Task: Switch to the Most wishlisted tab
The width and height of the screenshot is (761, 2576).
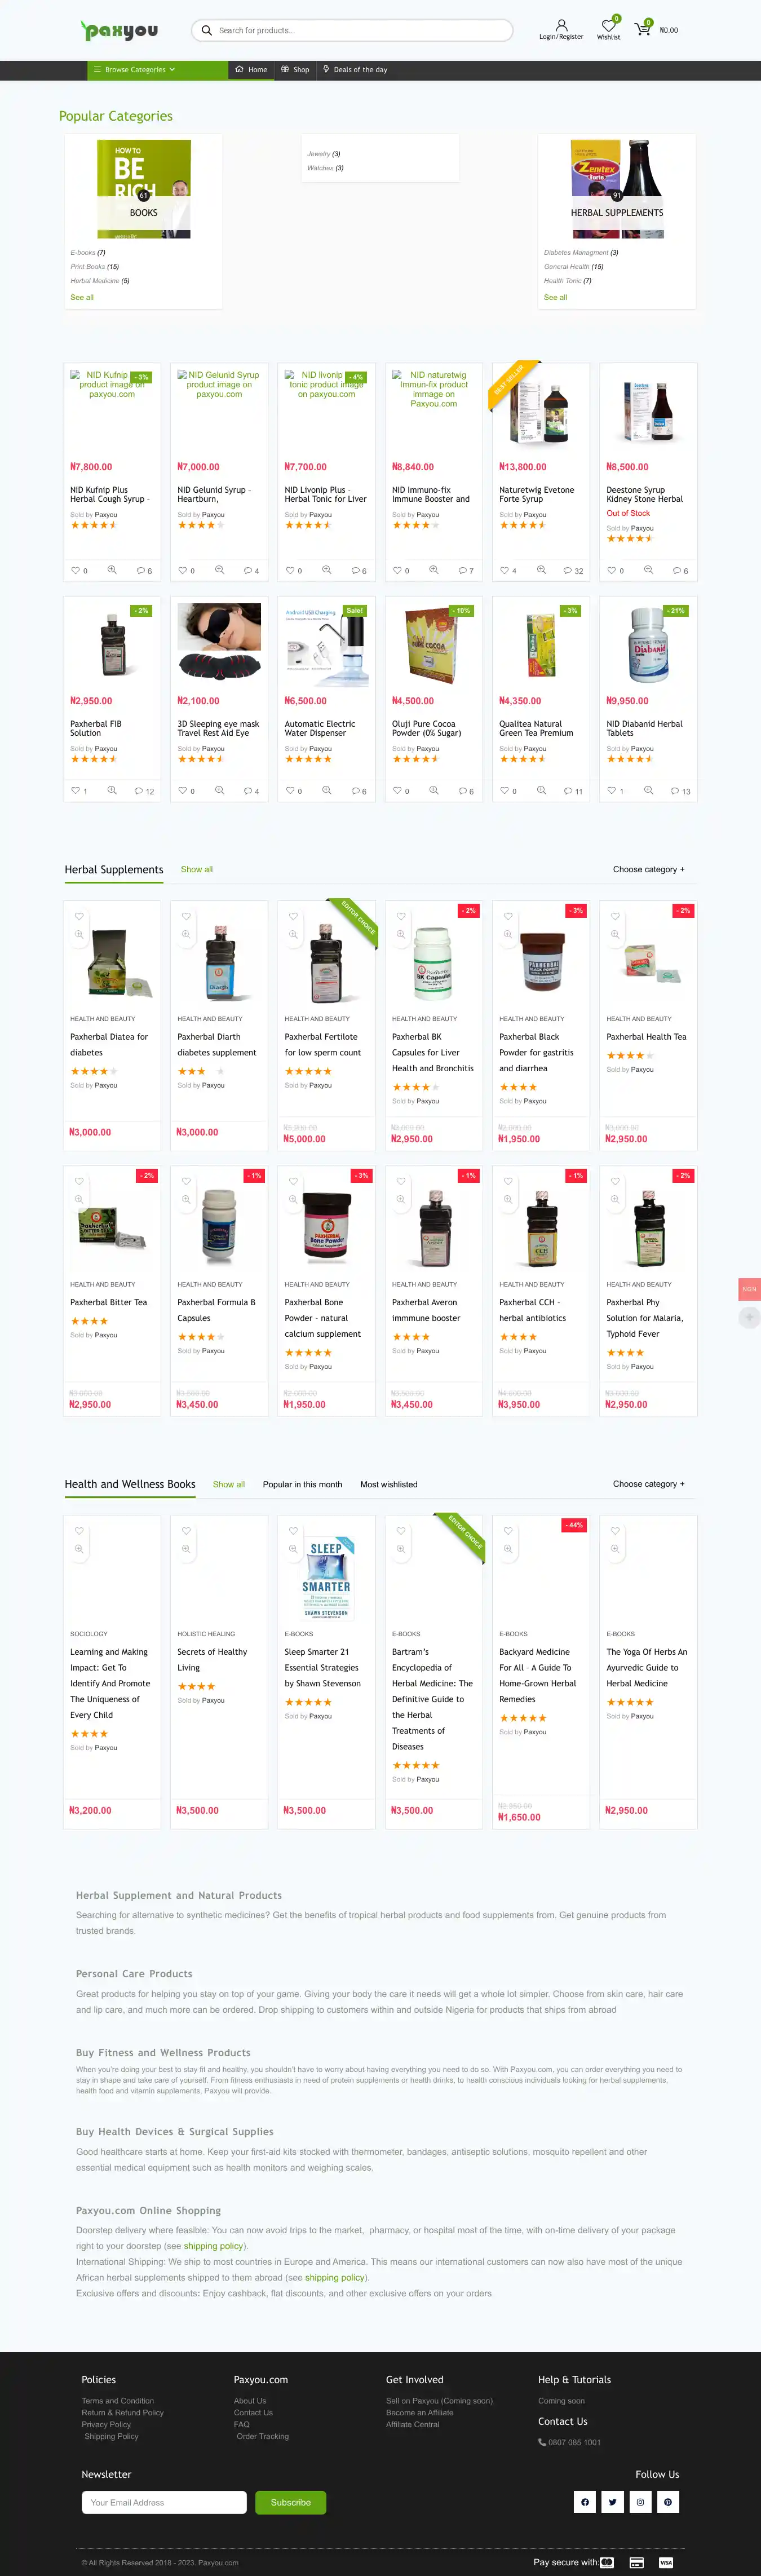Action: coord(389,1485)
